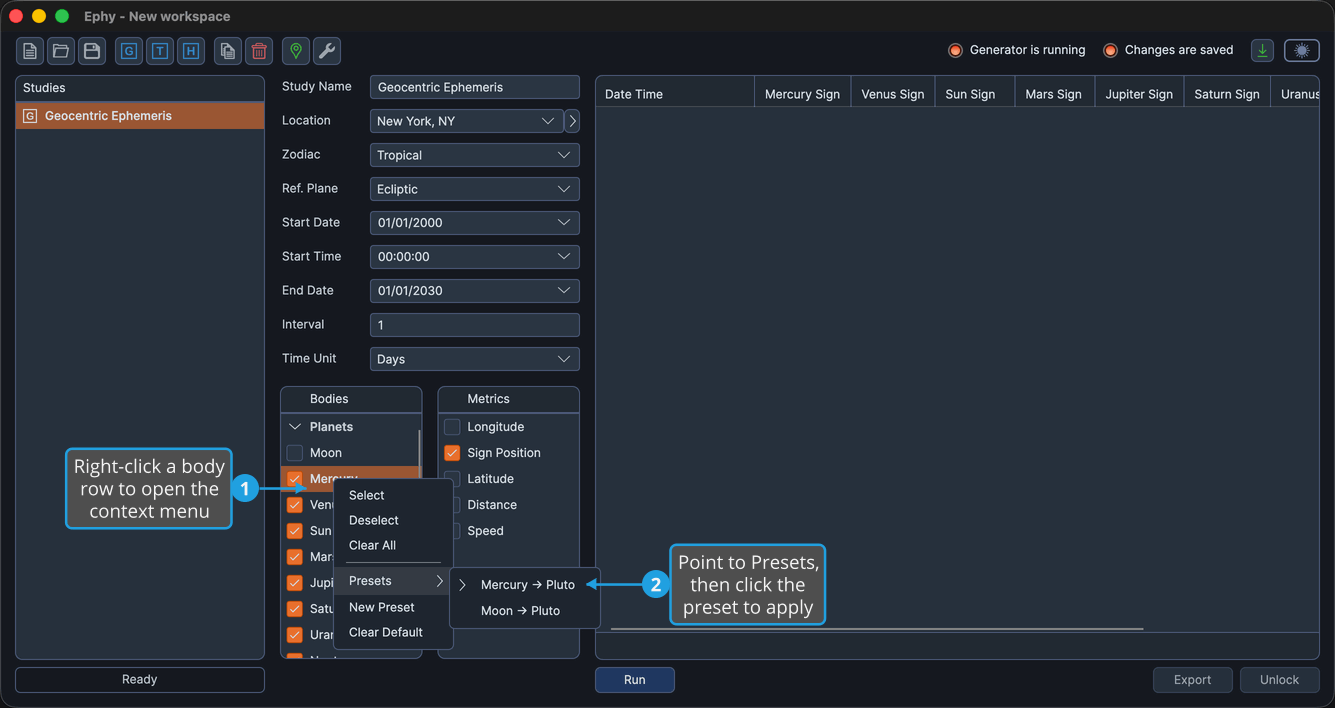
Task: Select the Geocentric Ephemeris study row
Action: tap(140, 116)
